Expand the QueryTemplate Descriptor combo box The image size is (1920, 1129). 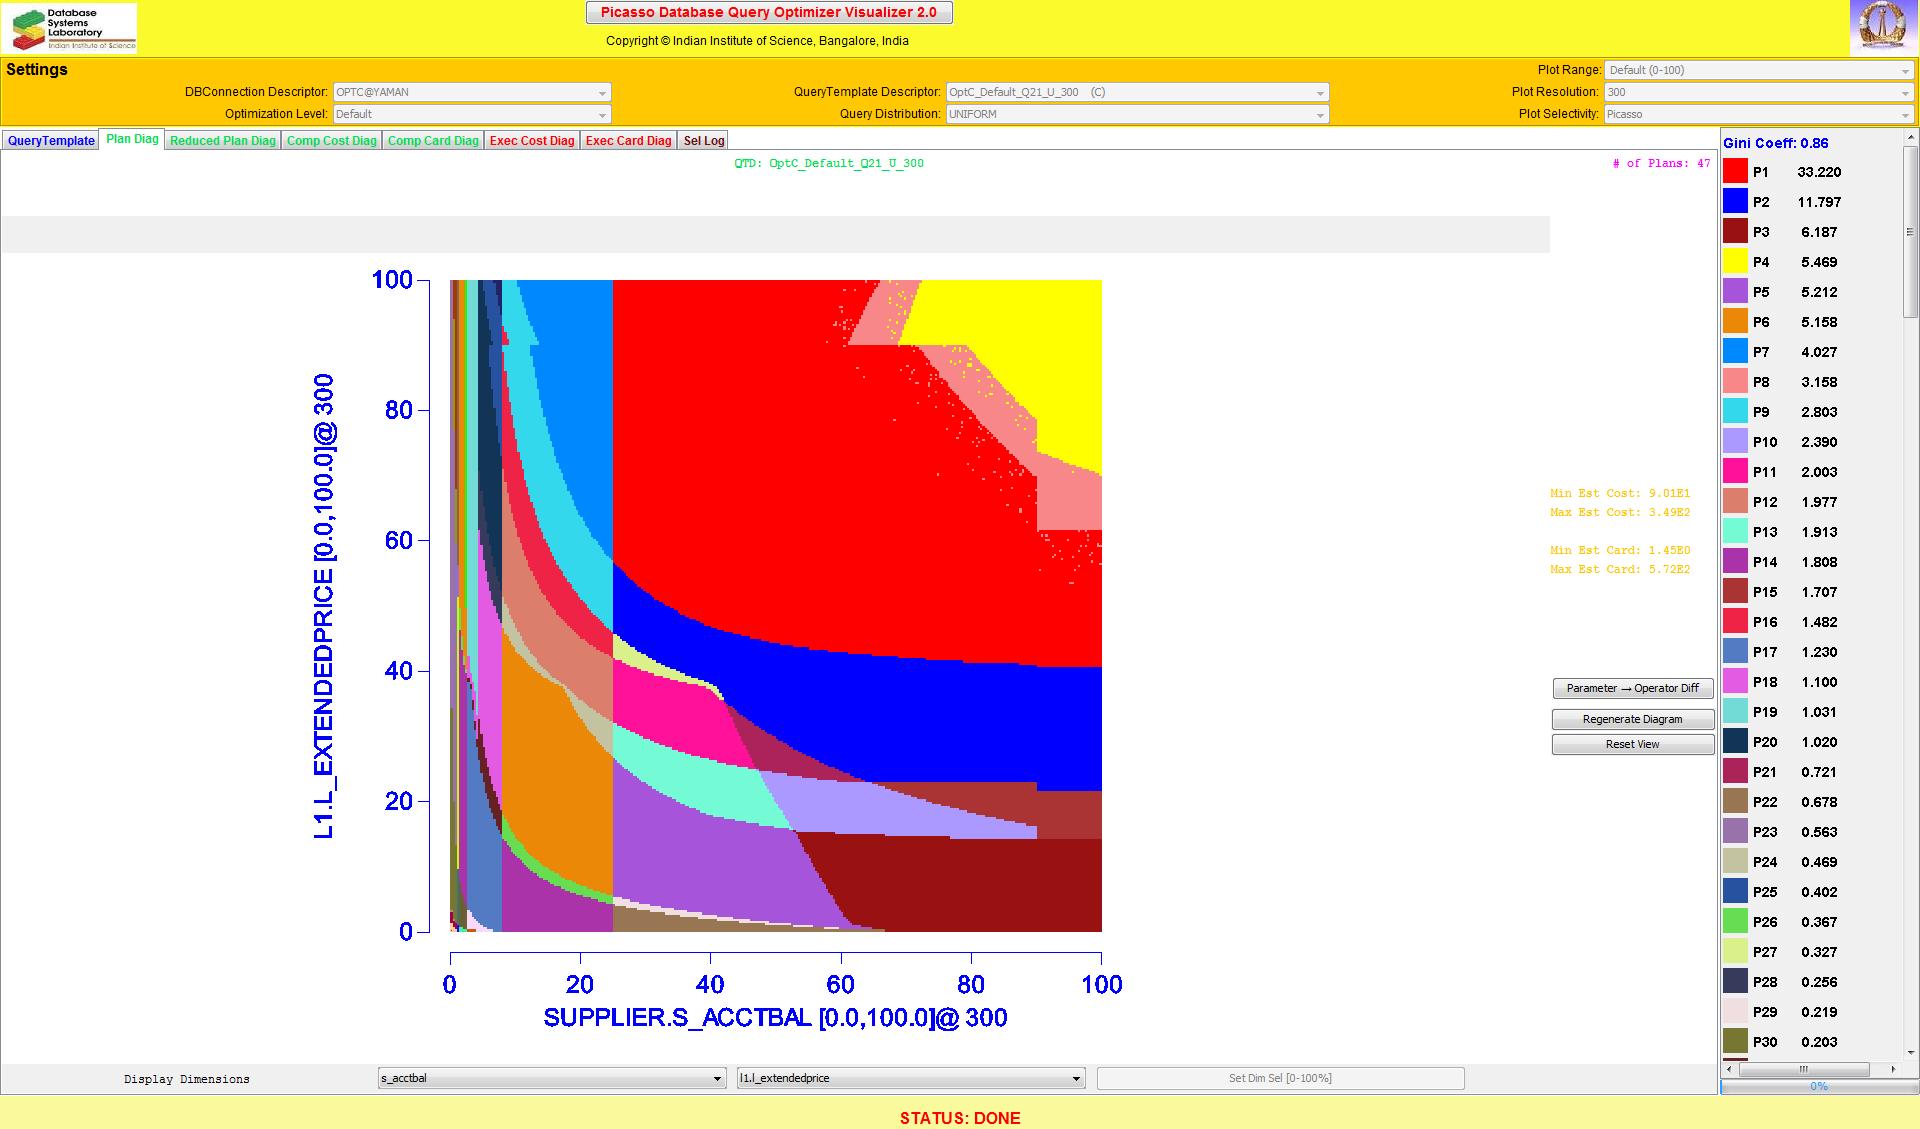point(1137,92)
